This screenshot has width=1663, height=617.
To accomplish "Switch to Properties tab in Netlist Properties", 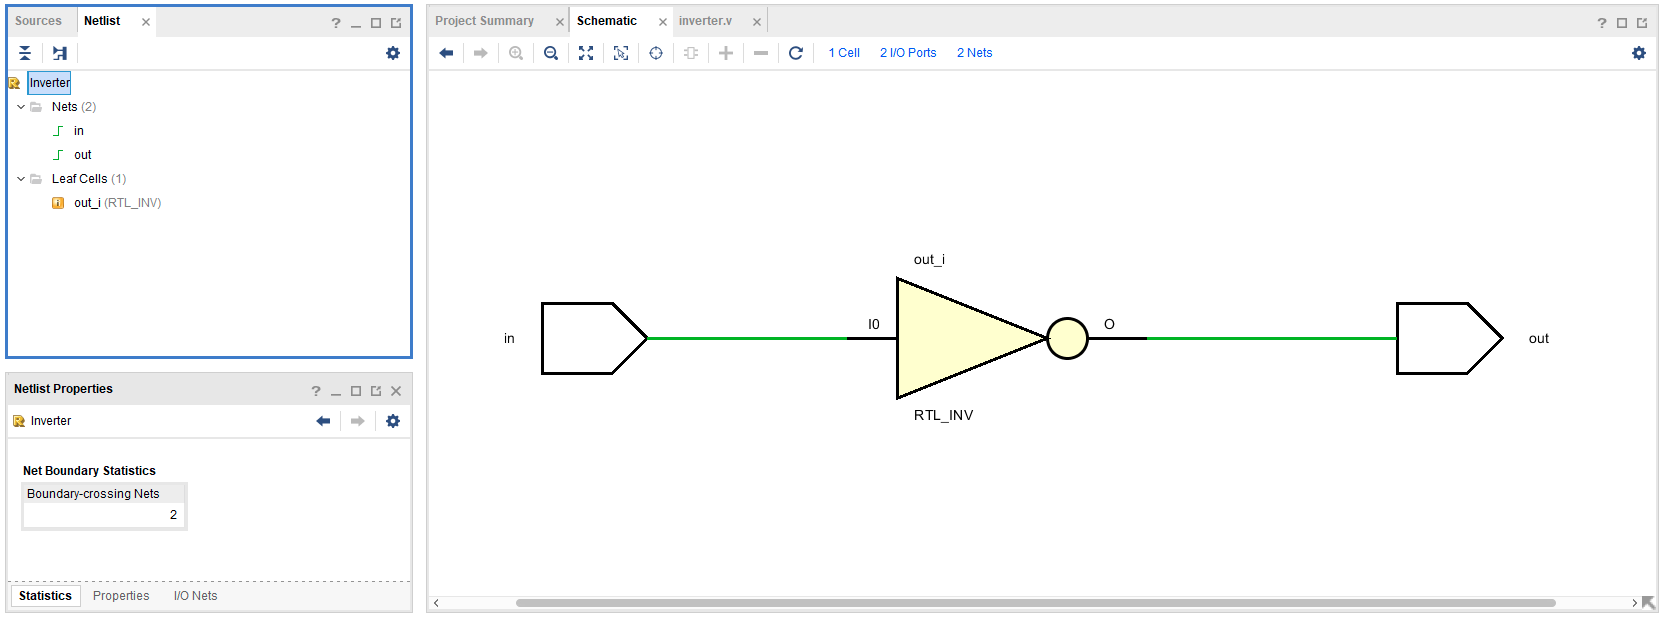I will (121, 596).
